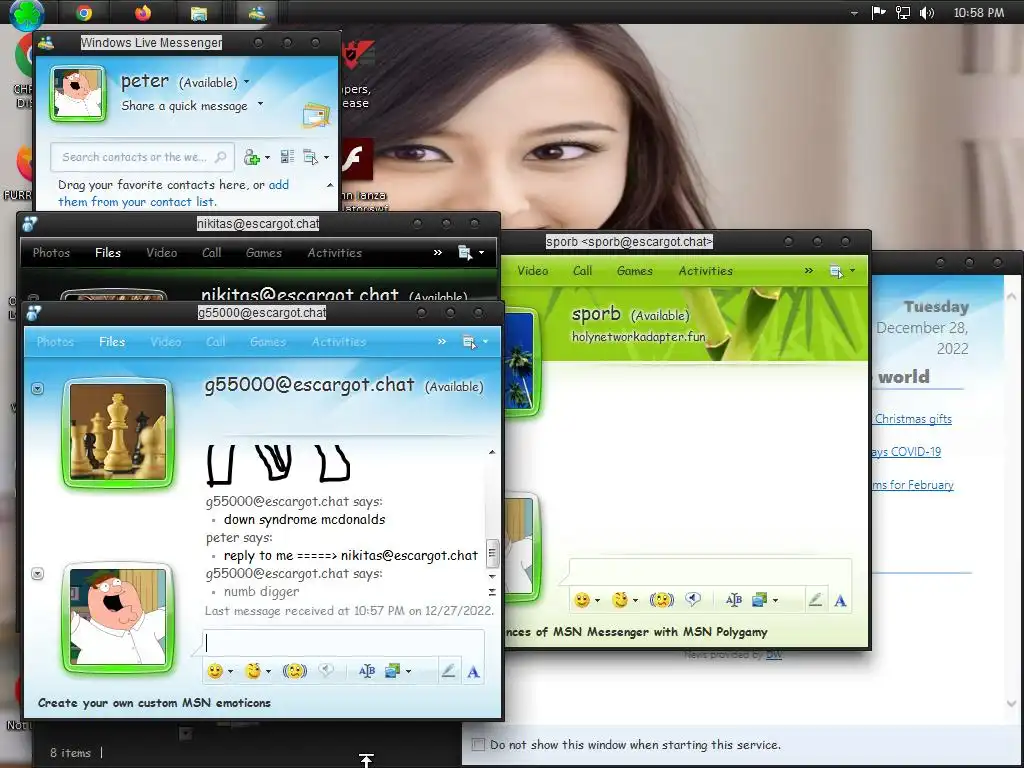Open Video in nikitas chat toolbar
Viewport: 1024px width, 768px height.
161,252
